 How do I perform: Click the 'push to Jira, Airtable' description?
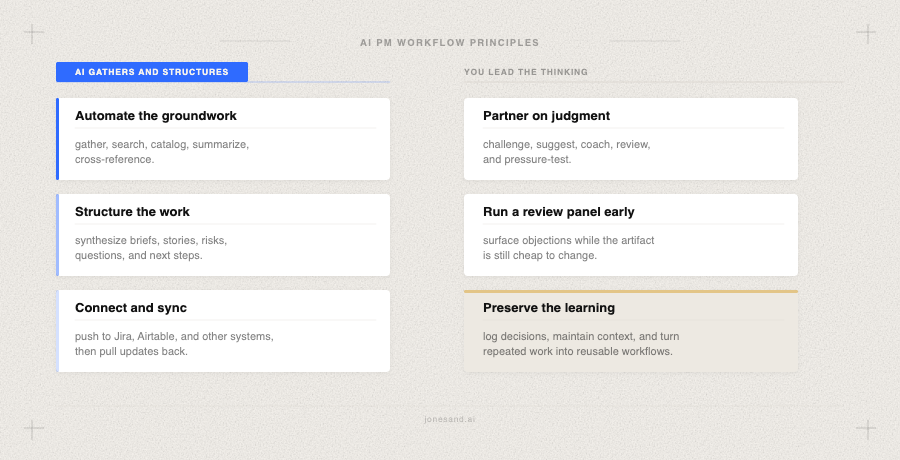pyautogui.click(x=174, y=343)
